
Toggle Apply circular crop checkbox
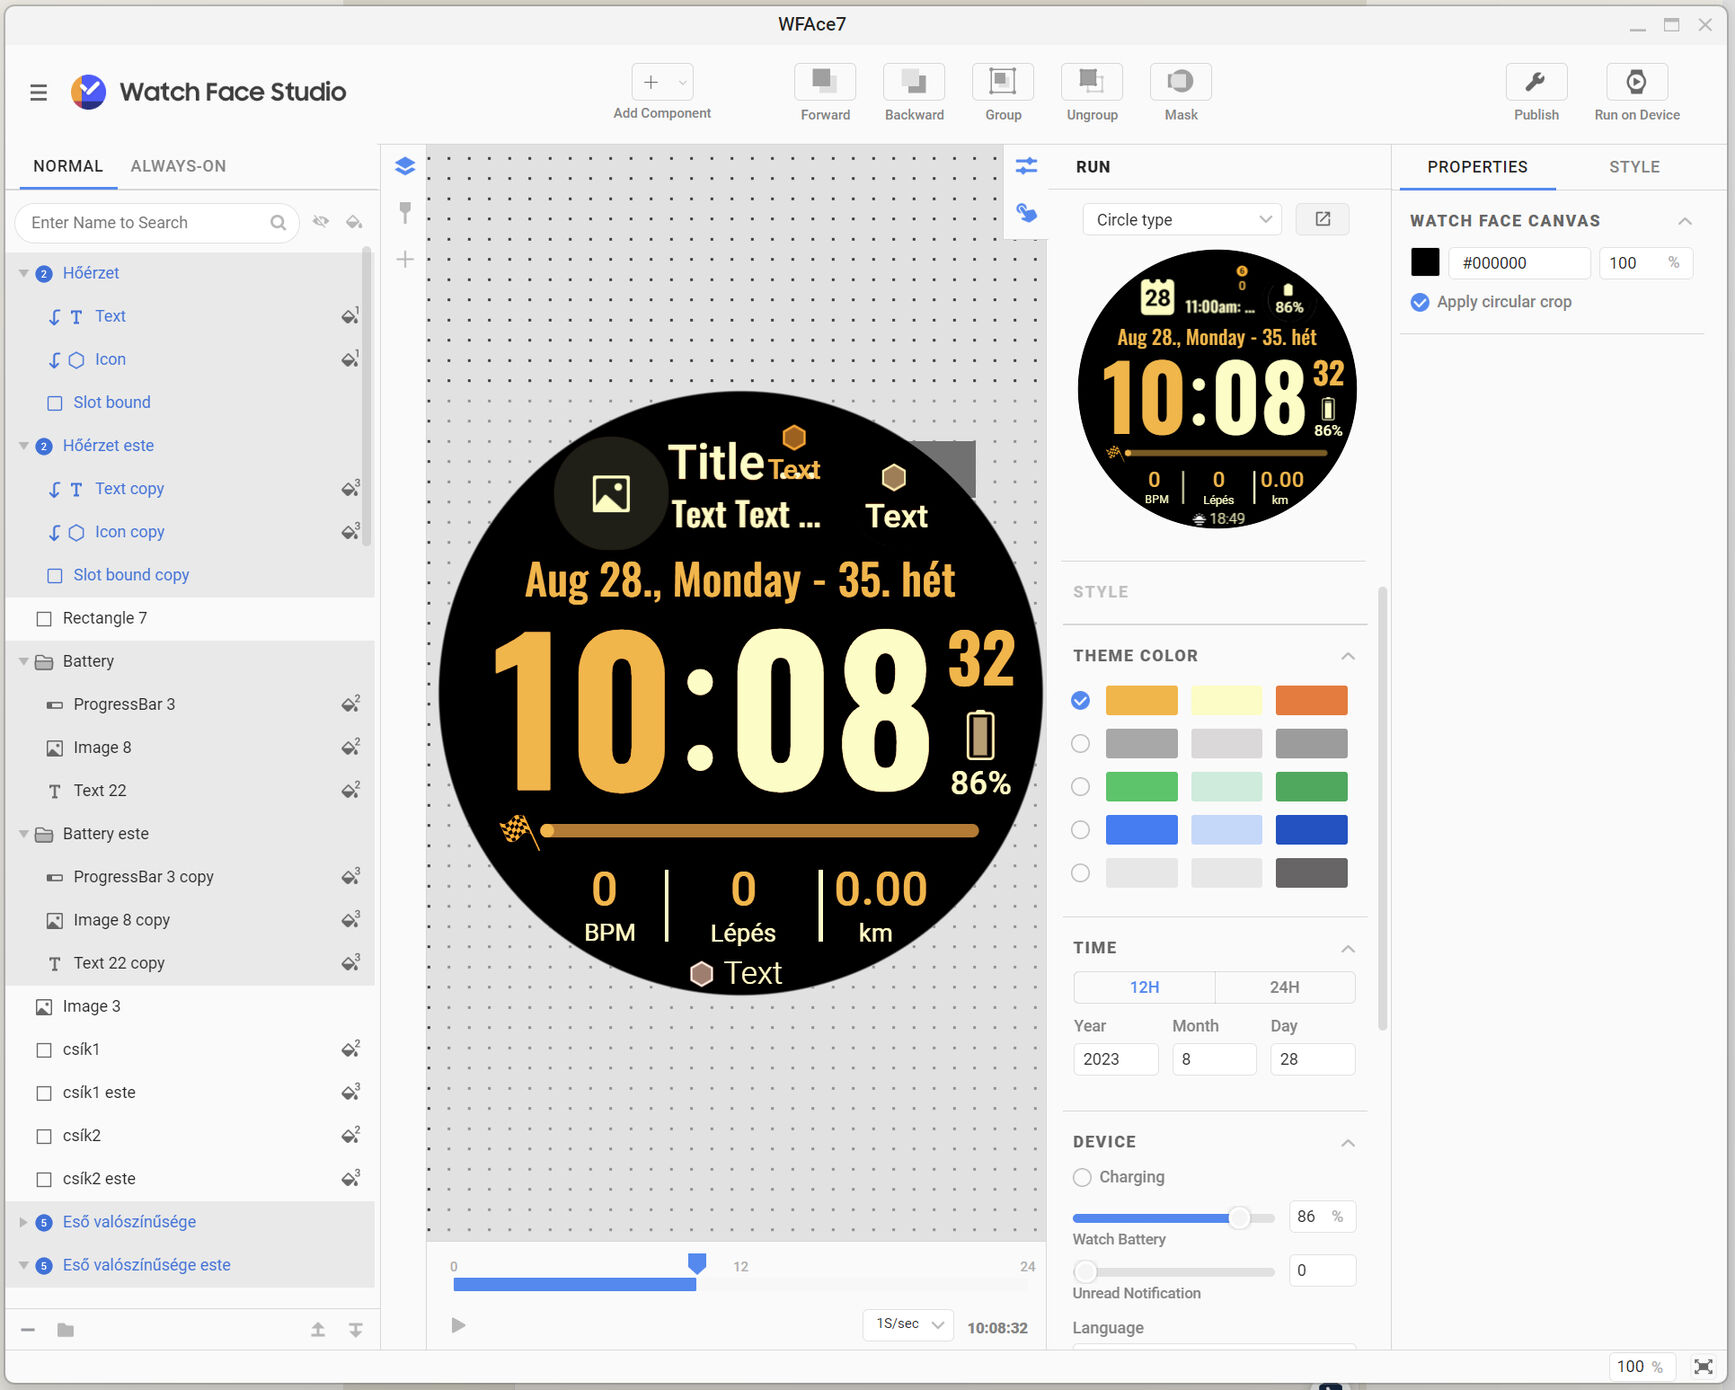click(1420, 302)
